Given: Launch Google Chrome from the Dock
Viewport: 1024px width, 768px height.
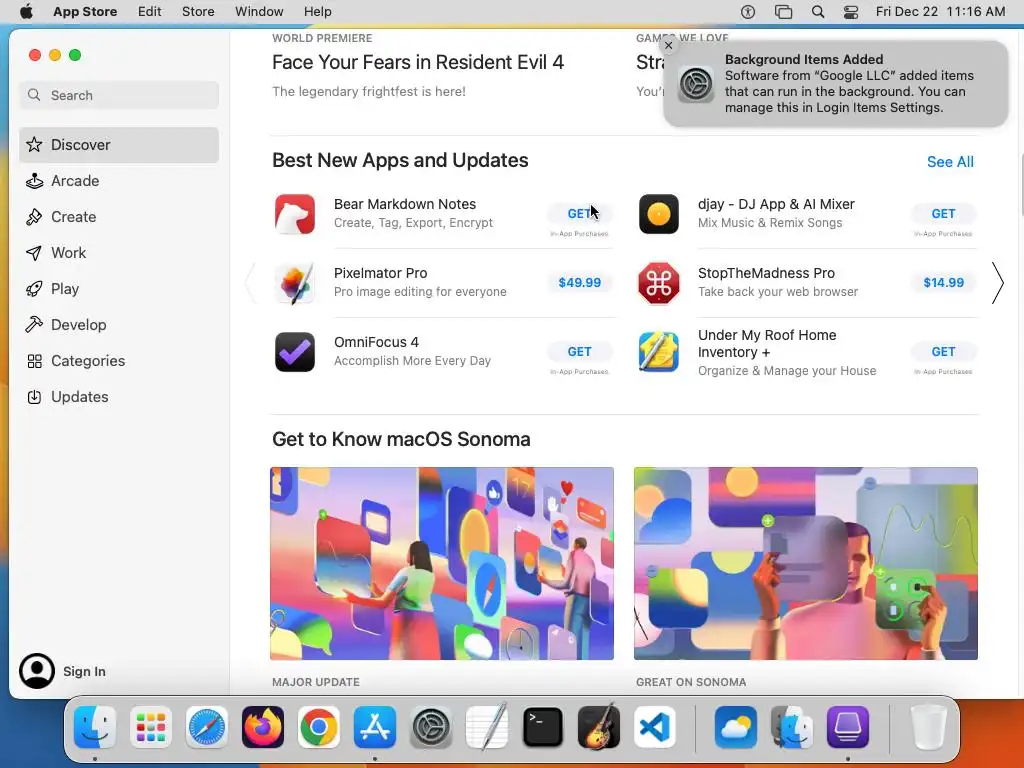Looking at the screenshot, I should click(x=319, y=727).
